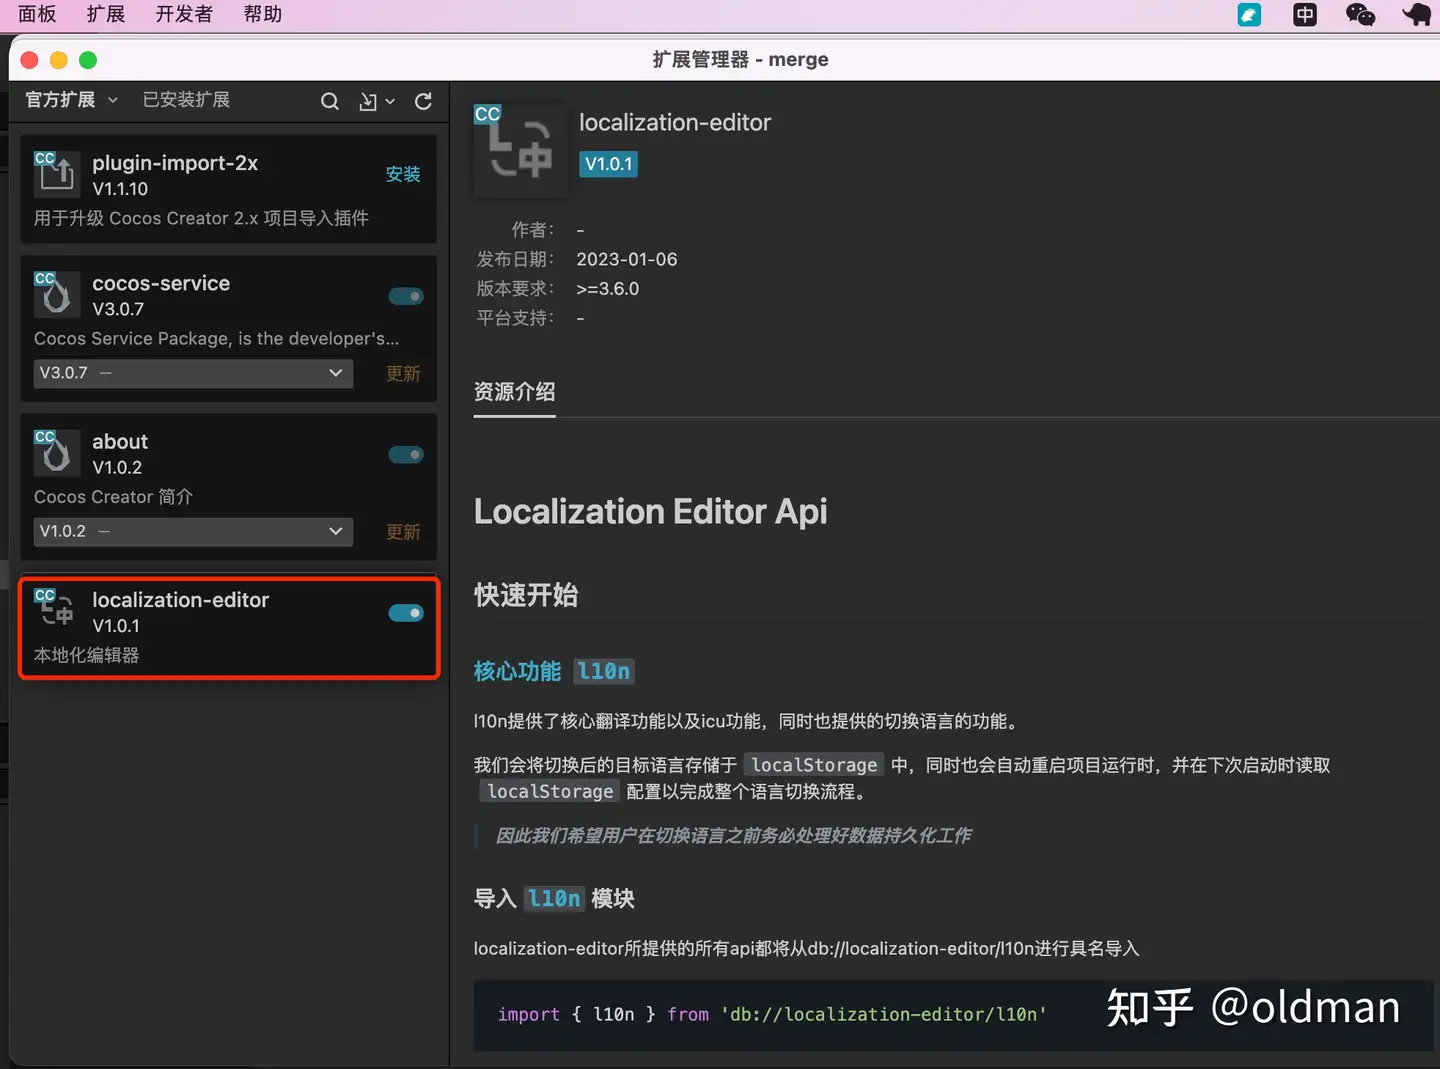Click the cocos-service extension icon
This screenshot has height=1069, width=1440.
[x=56, y=292]
